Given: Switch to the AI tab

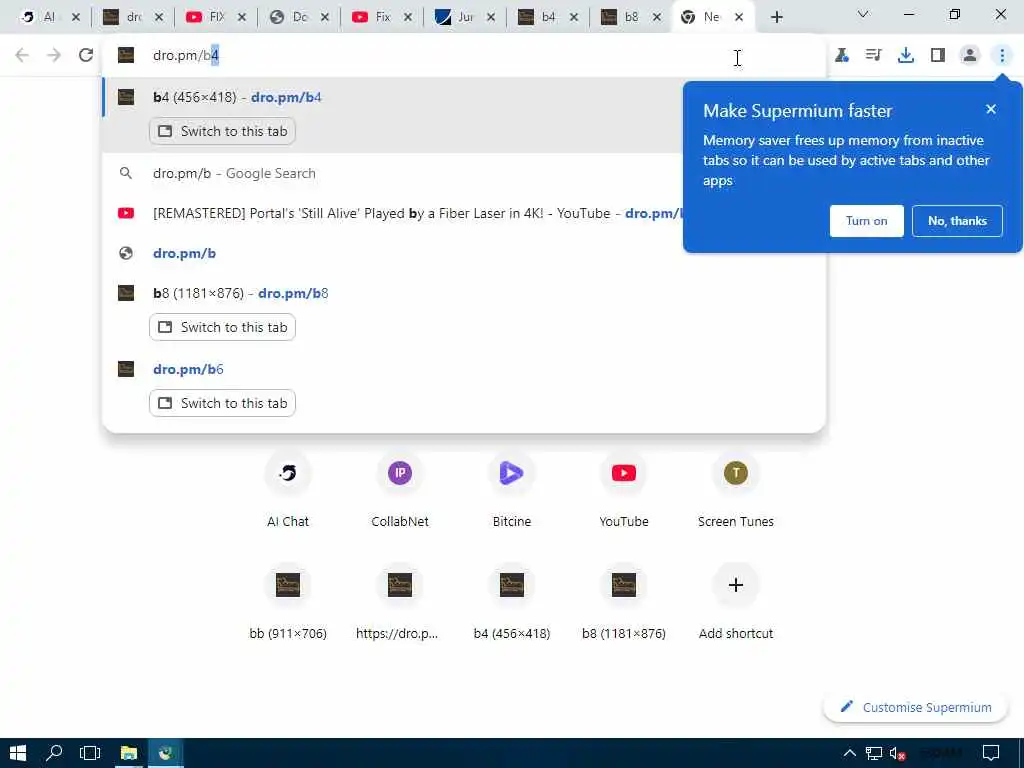Looking at the screenshot, I should [42, 17].
